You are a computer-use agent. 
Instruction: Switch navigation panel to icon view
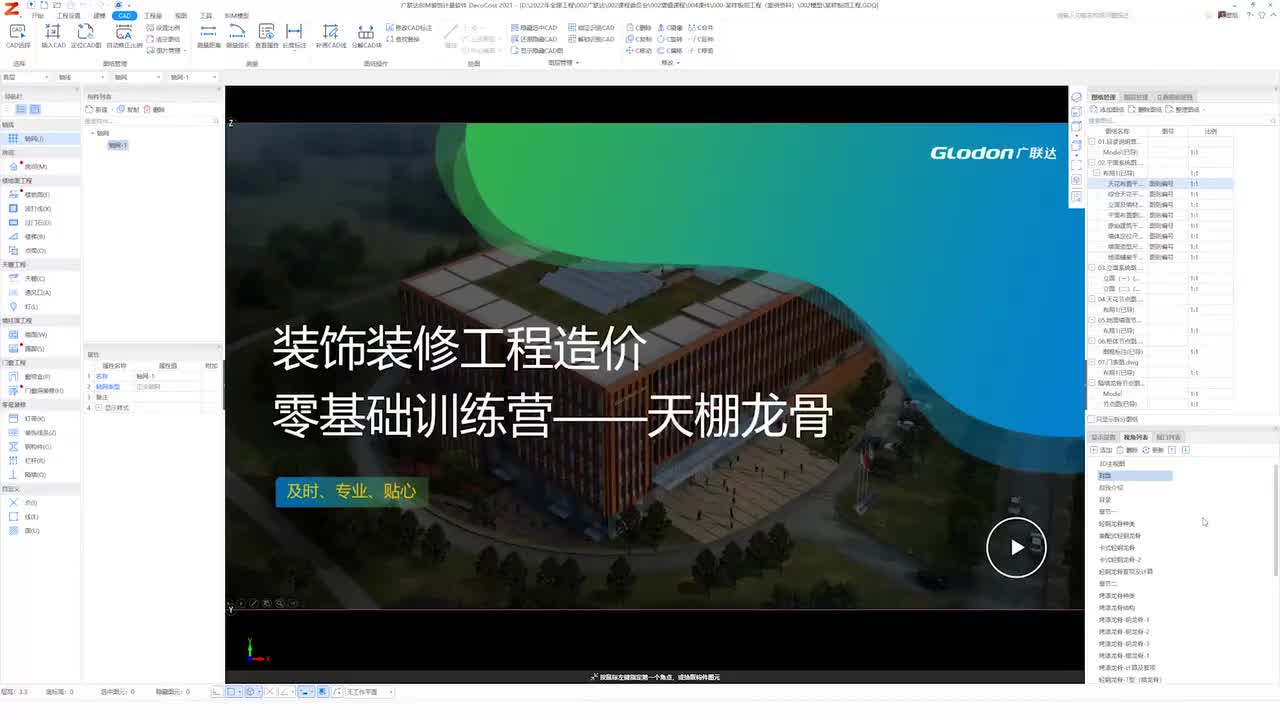(x=35, y=109)
